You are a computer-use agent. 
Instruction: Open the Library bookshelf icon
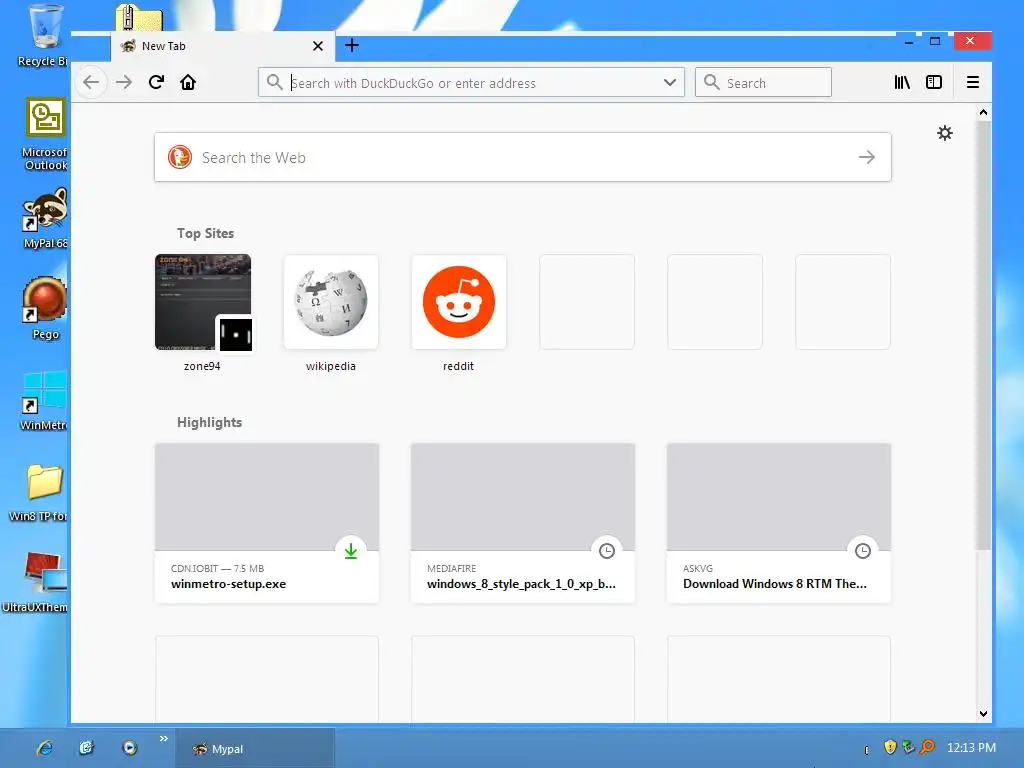pyautogui.click(x=902, y=82)
